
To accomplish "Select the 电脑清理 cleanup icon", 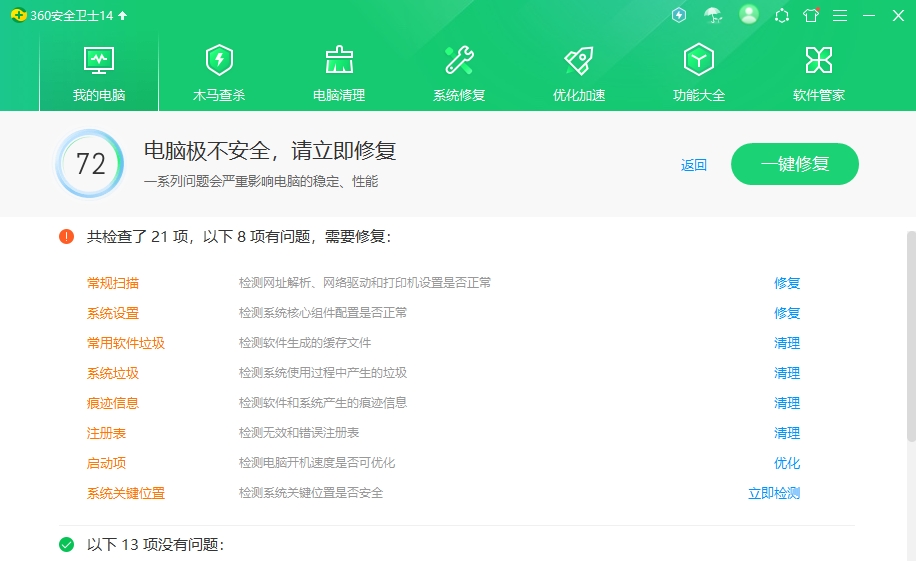I will 338,70.
